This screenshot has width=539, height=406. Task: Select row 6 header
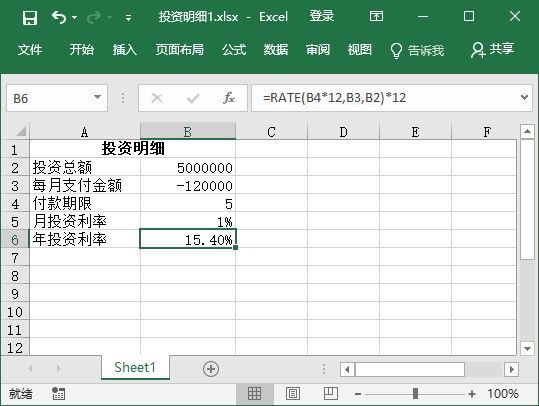point(15,239)
